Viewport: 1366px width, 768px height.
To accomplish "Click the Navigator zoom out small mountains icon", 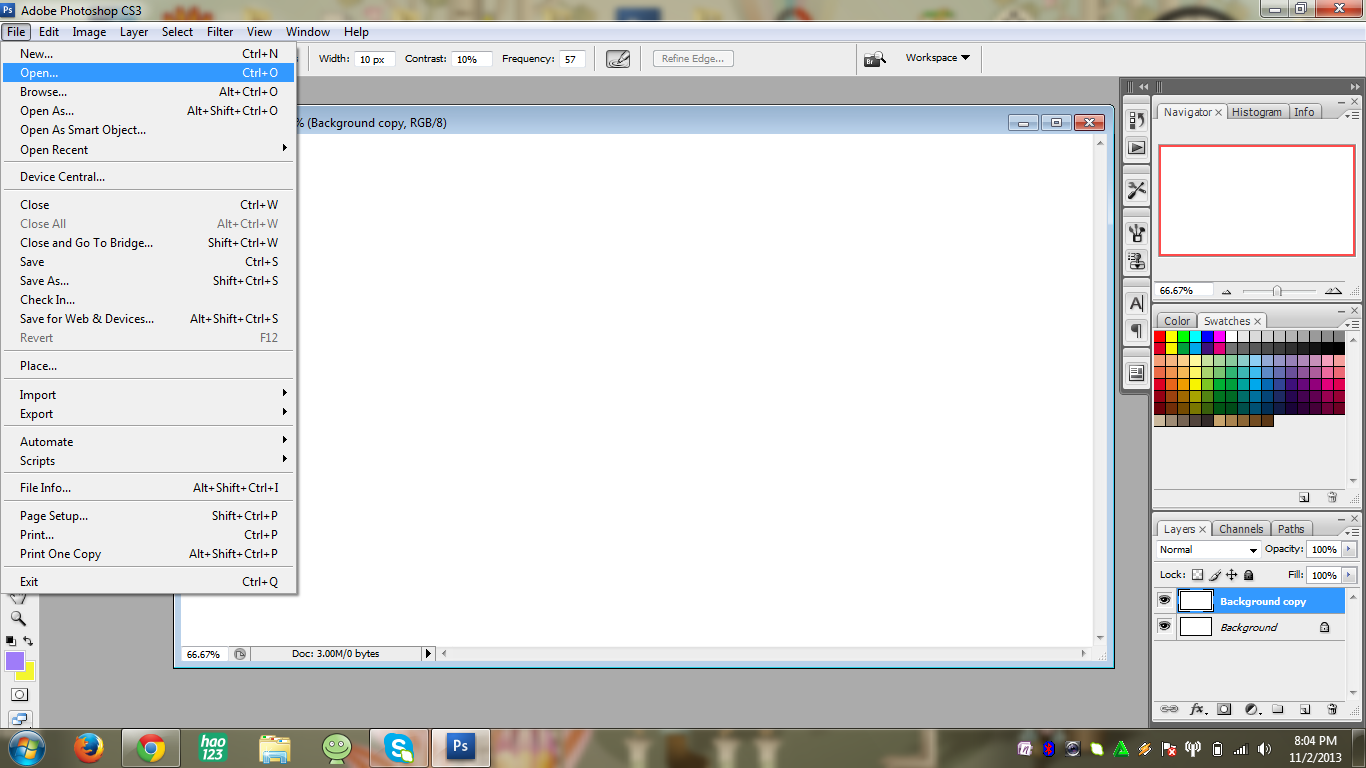I will (x=1227, y=292).
